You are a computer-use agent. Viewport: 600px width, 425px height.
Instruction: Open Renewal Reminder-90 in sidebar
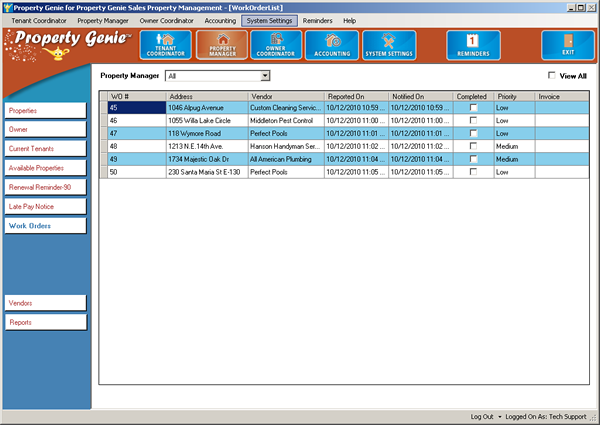pyautogui.click(x=45, y=187)
